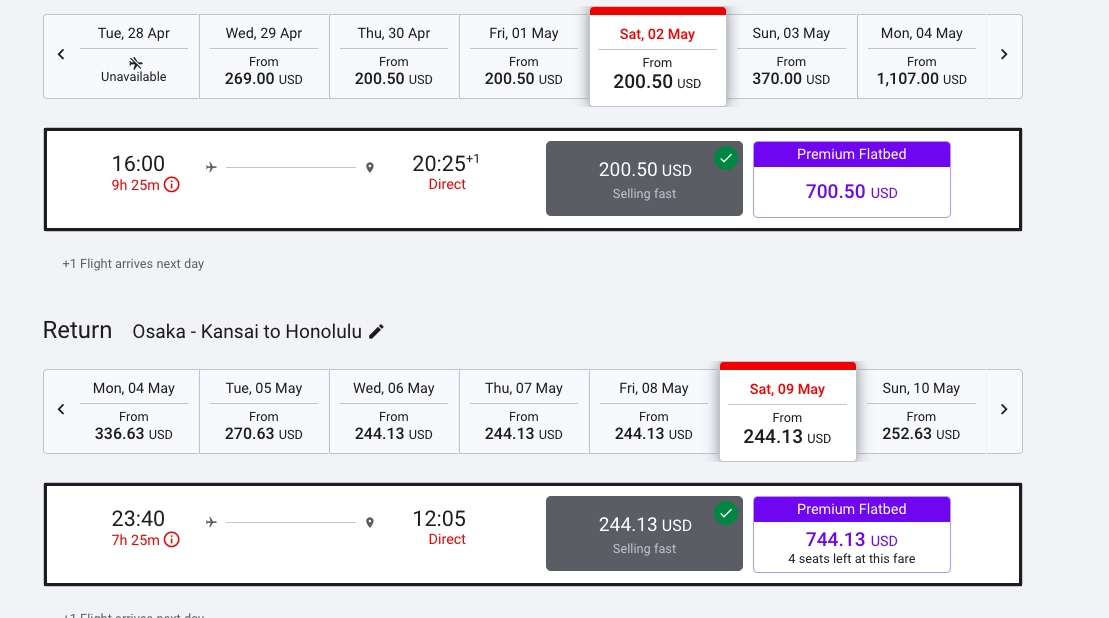The image size is (1109, 618).
Task: Select Sun, 10 May return date tab
Action: (x=922, y=412)
